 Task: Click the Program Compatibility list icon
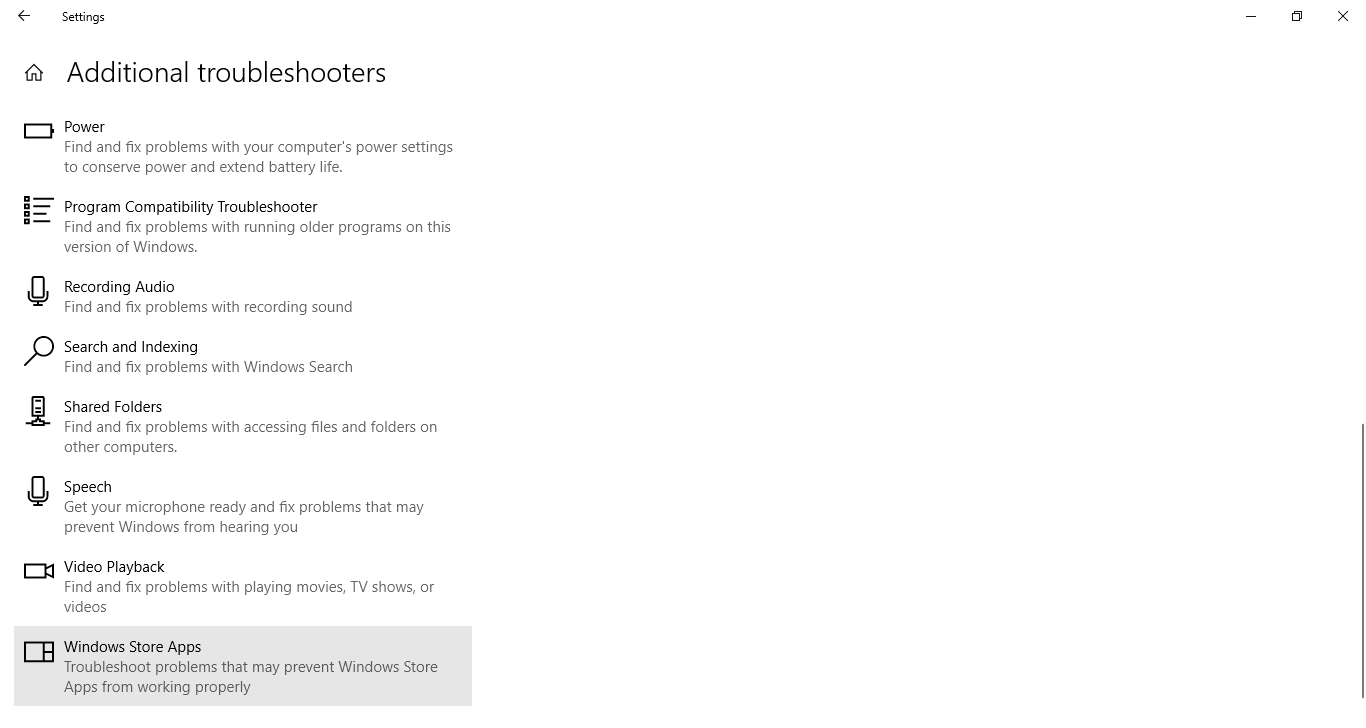[x=38, y=210]
